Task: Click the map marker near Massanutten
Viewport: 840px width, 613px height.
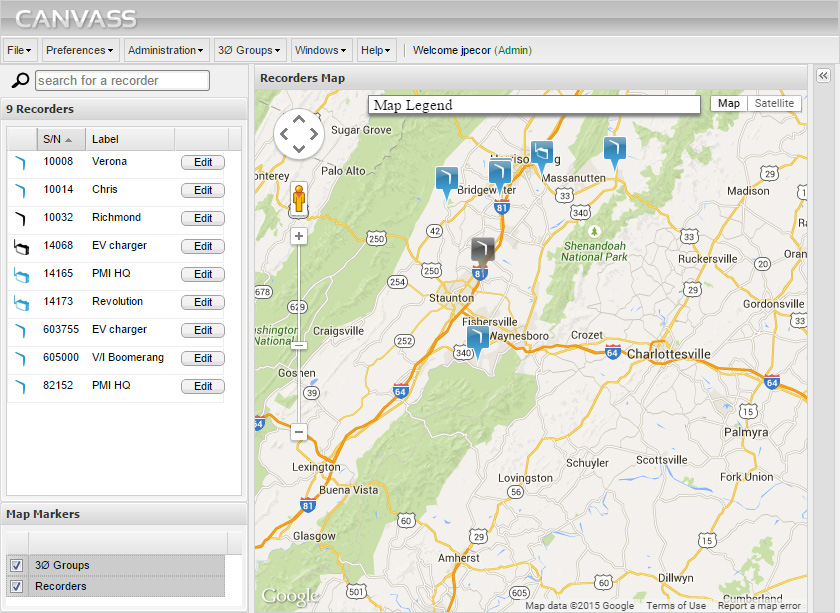Action: pyautogui.click(x=543, y=152)
